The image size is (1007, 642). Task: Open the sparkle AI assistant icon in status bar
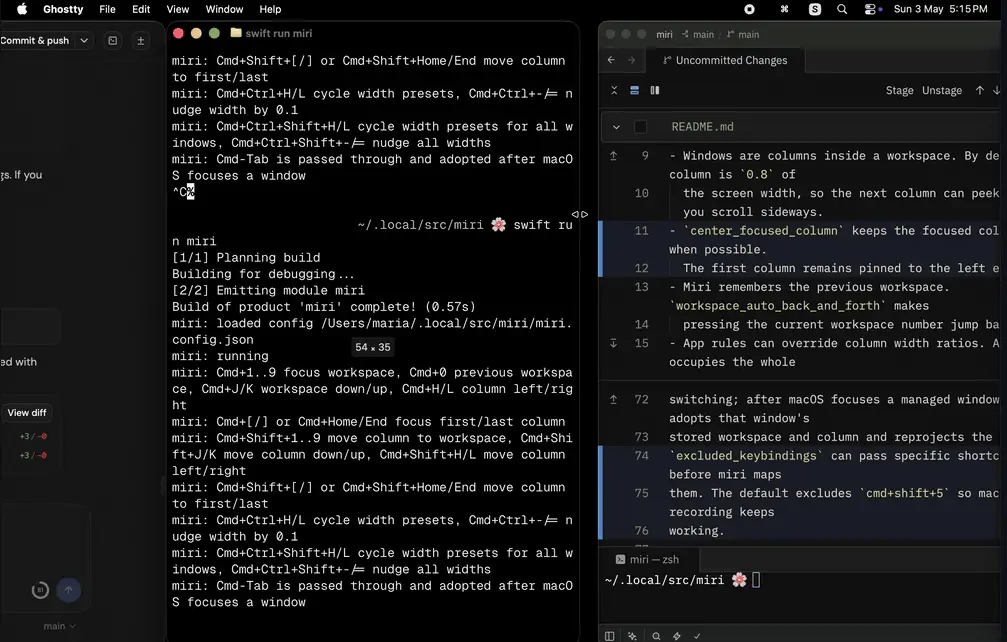[x=633, y=636]
